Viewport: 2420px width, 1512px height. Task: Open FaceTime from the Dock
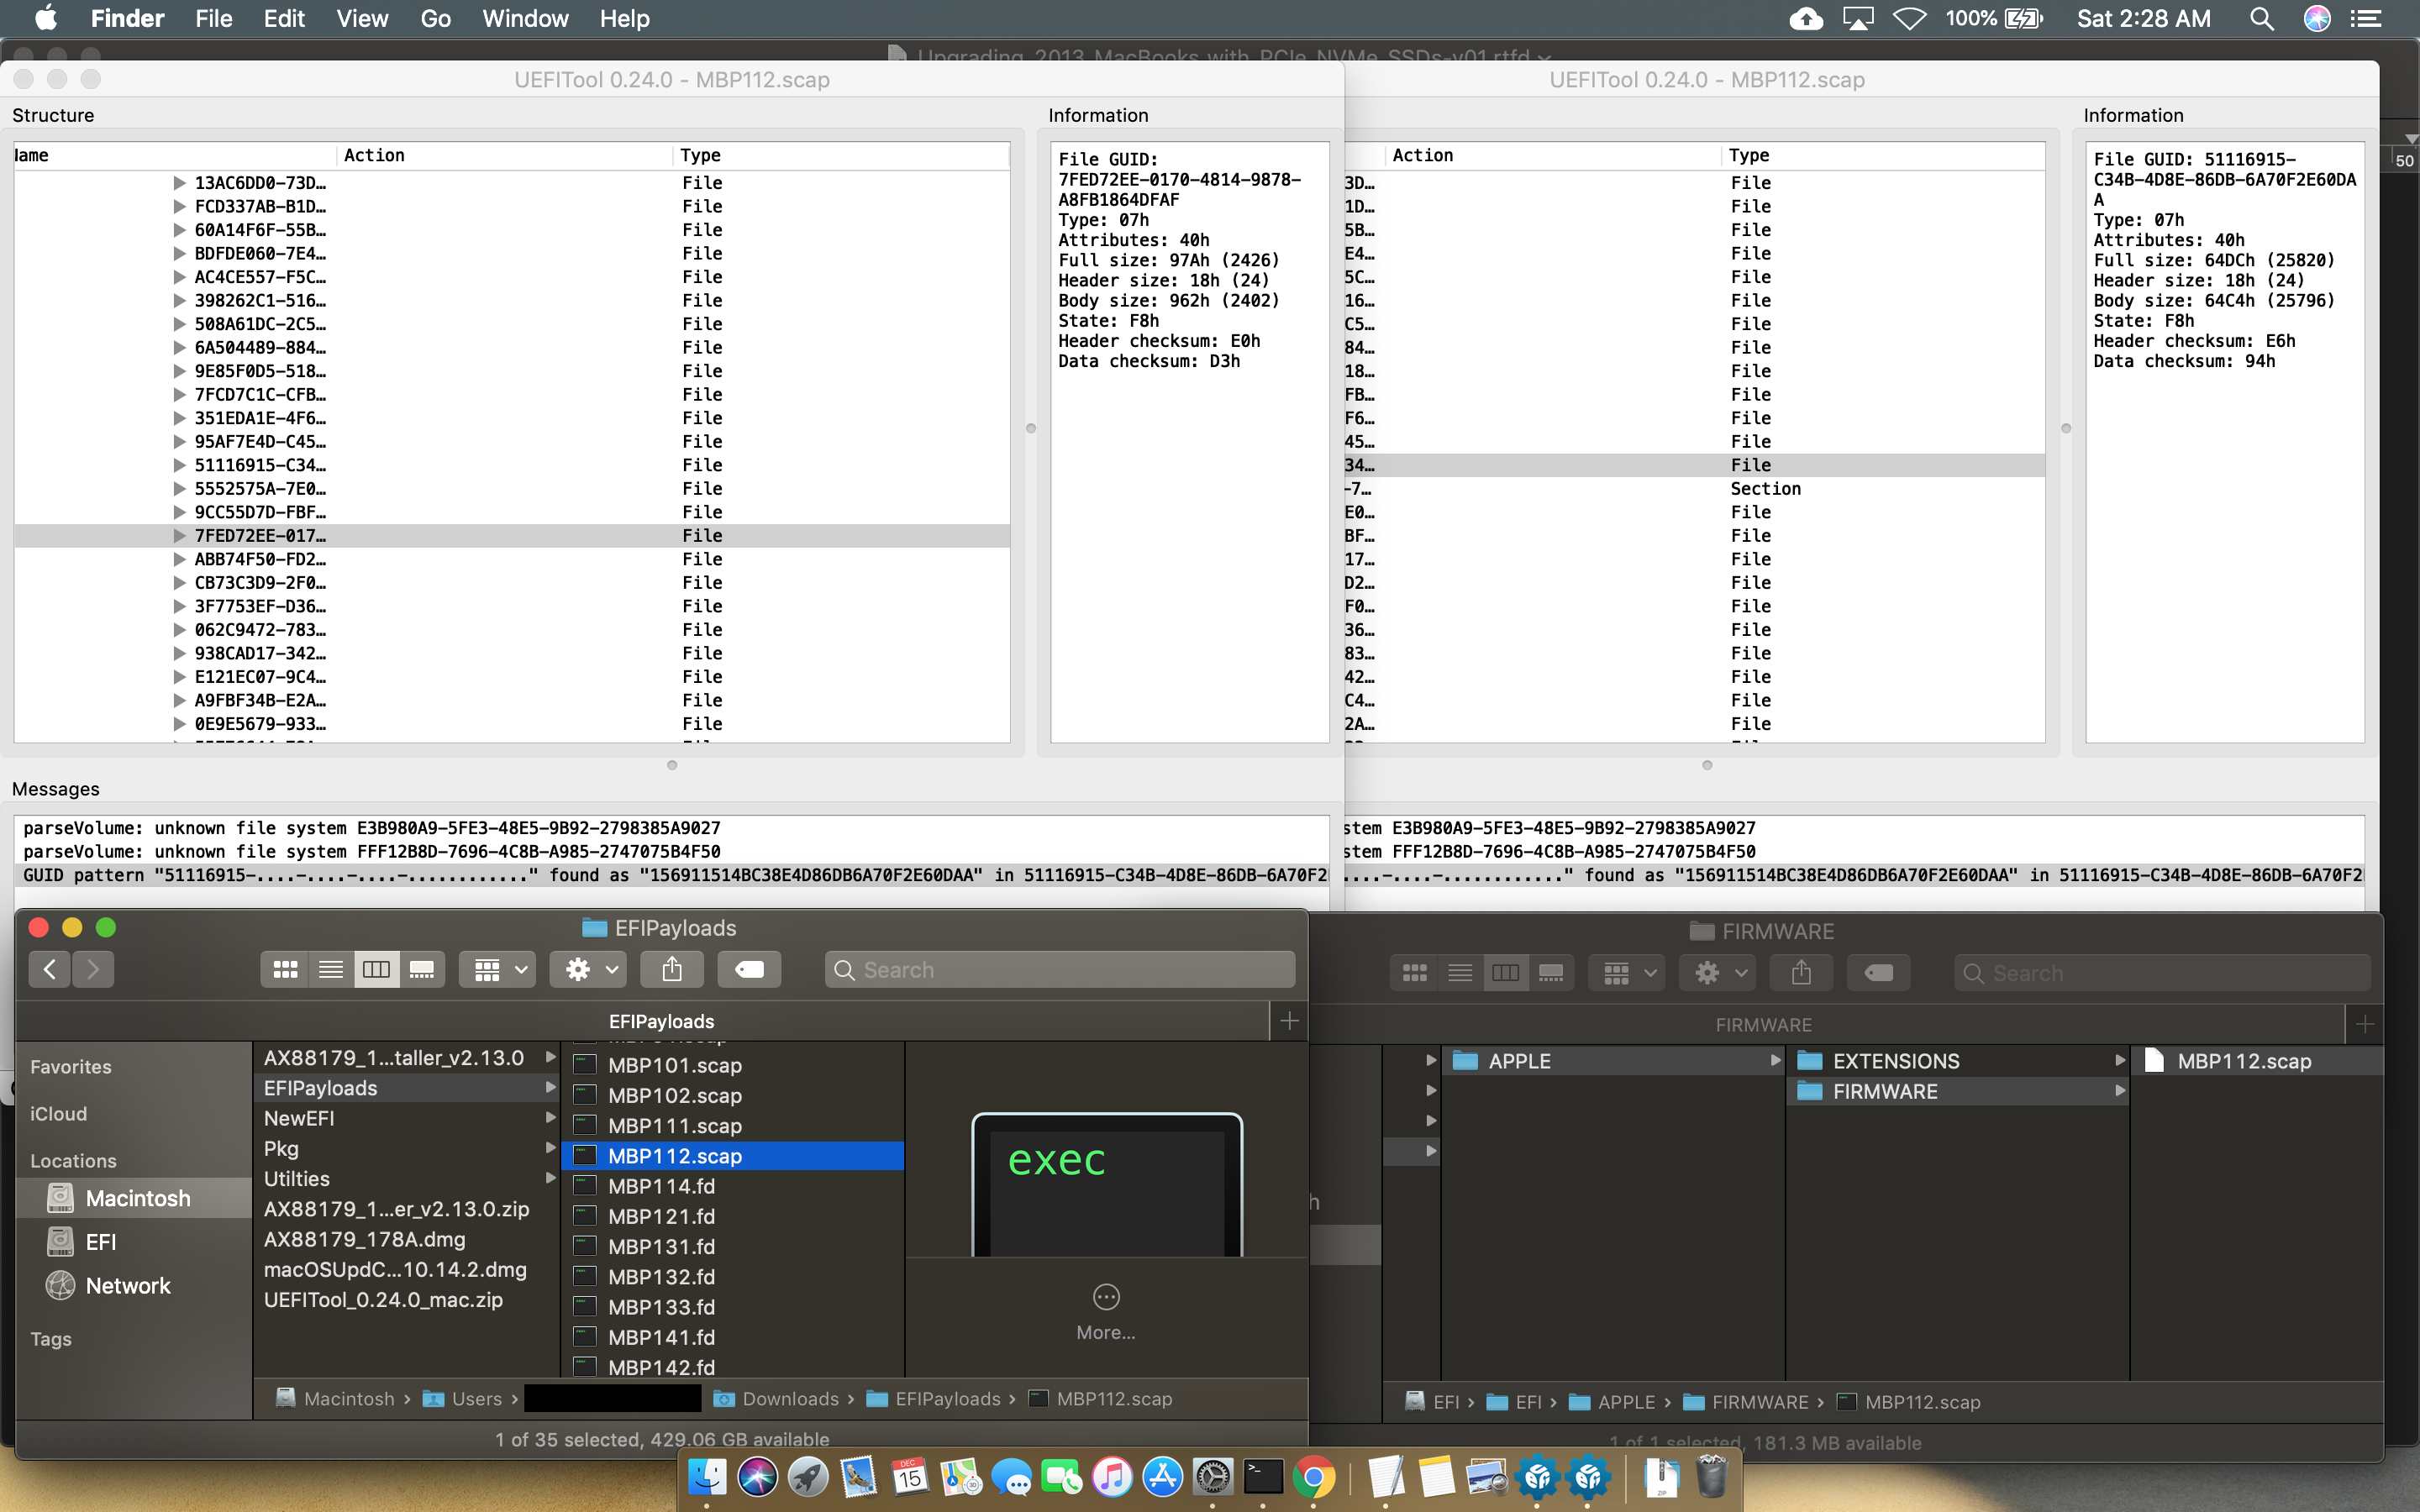(1061, 1476)
